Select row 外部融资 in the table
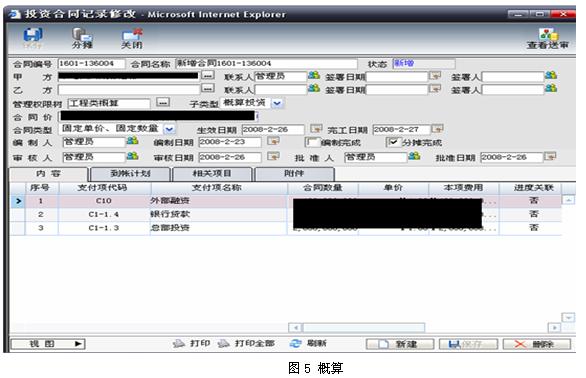Image resolution: width=586 pixels, height=378 pixels. [286, 201]
